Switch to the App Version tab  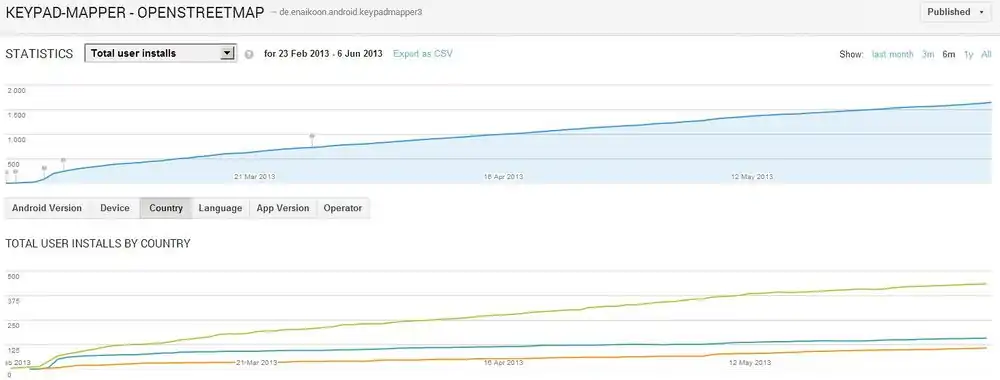click(283, 208)
